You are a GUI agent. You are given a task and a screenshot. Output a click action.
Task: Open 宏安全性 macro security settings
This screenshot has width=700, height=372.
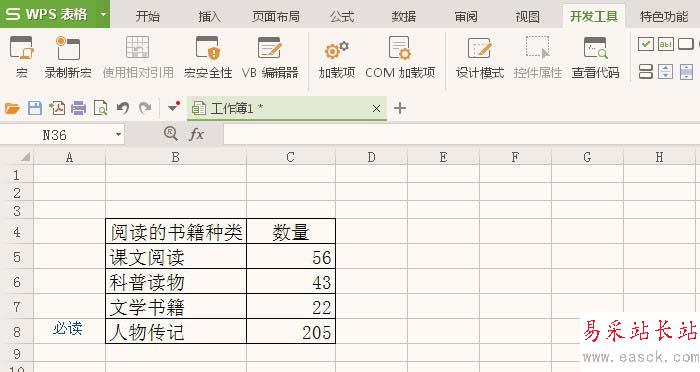point(208,58)
